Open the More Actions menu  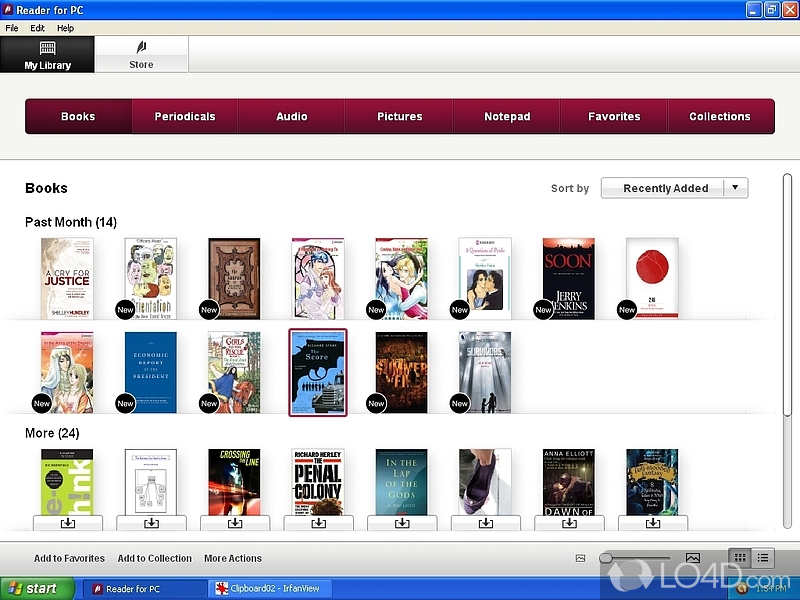tap(233, 559)
